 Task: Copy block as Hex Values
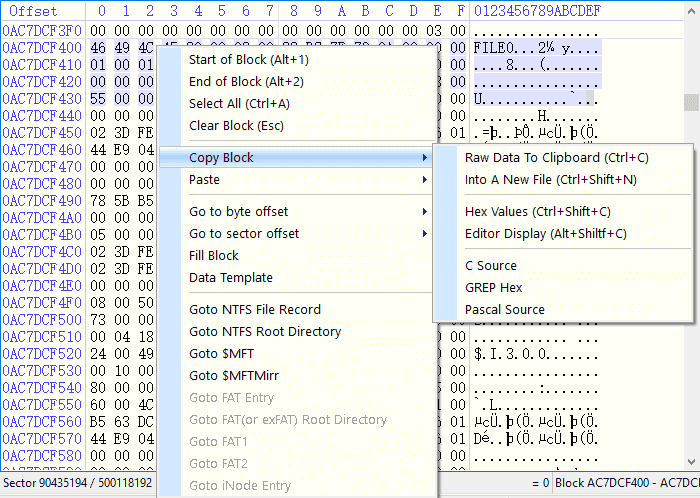point(538,211)
